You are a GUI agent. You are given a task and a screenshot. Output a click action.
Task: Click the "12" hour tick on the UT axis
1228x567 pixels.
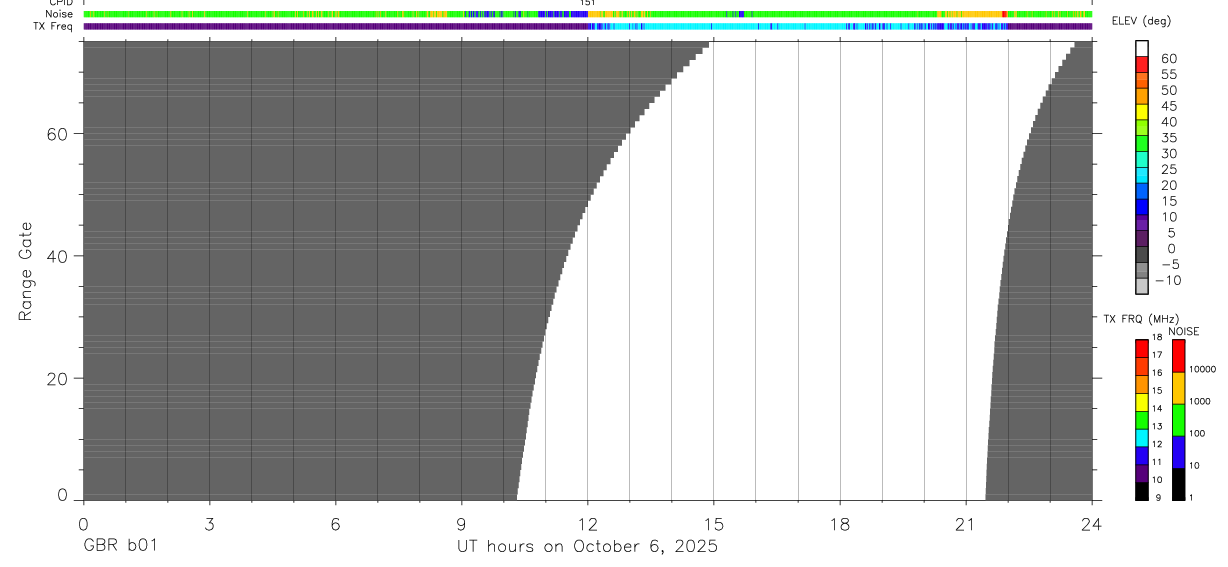[588, 524]
